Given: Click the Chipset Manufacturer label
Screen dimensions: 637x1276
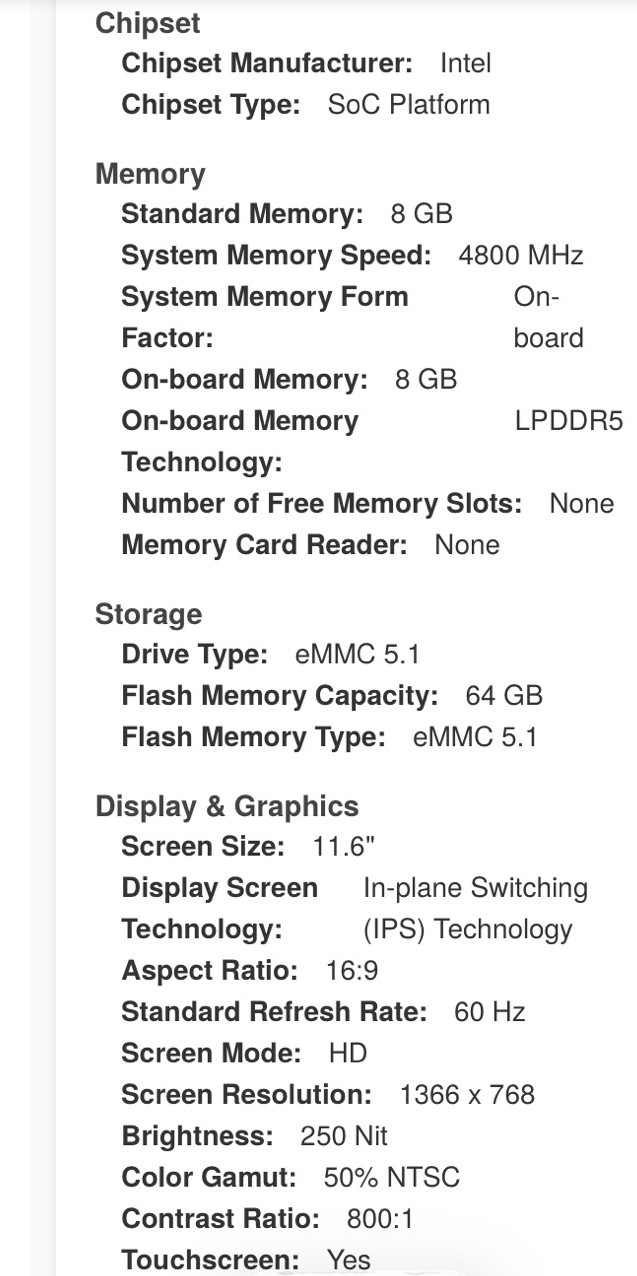Looking at the screenshot, I should (x=267, y=63).
